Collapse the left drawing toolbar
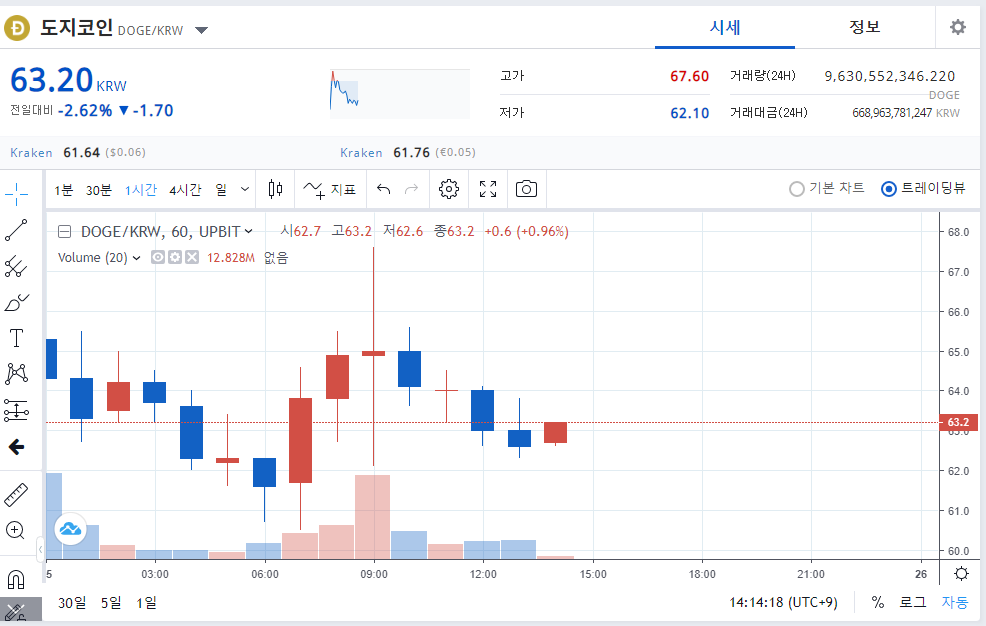 click(40, 549)
